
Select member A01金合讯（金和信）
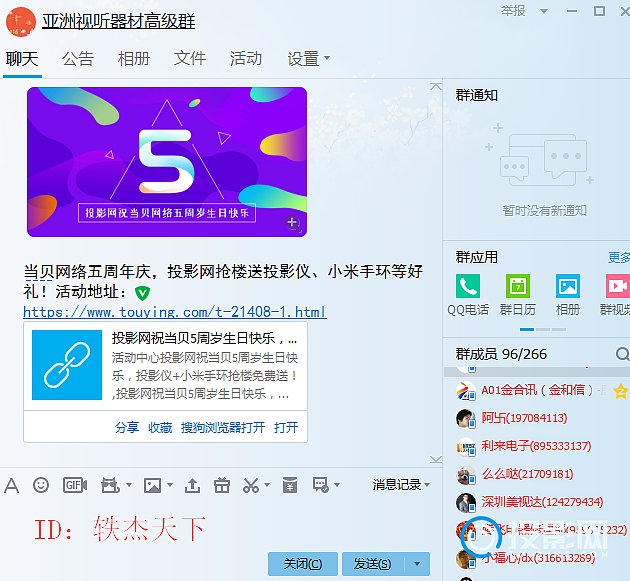pyautogui.click(x=536, y=390)
